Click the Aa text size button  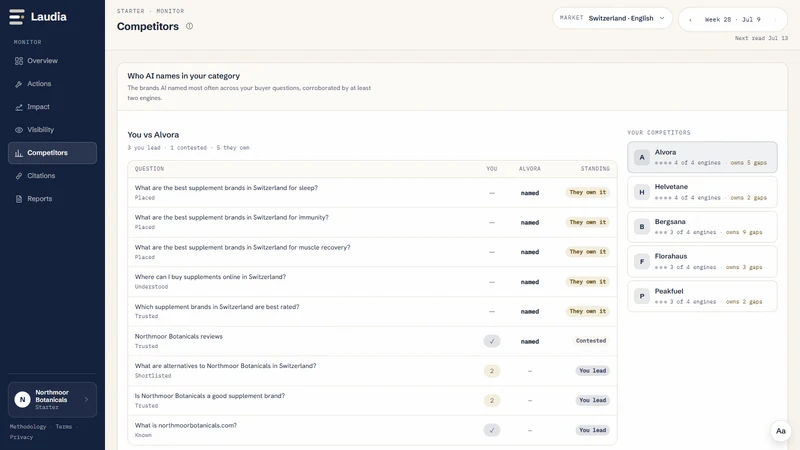tap(781, 431)
